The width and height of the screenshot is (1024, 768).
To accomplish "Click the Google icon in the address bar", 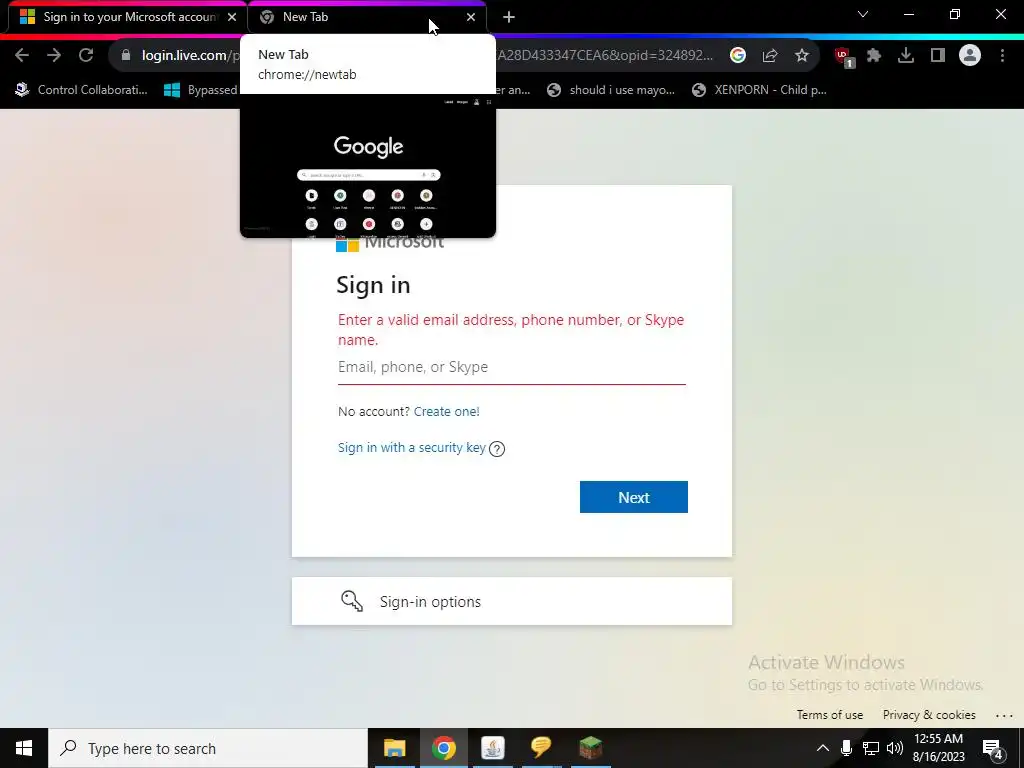I will 737,56.
